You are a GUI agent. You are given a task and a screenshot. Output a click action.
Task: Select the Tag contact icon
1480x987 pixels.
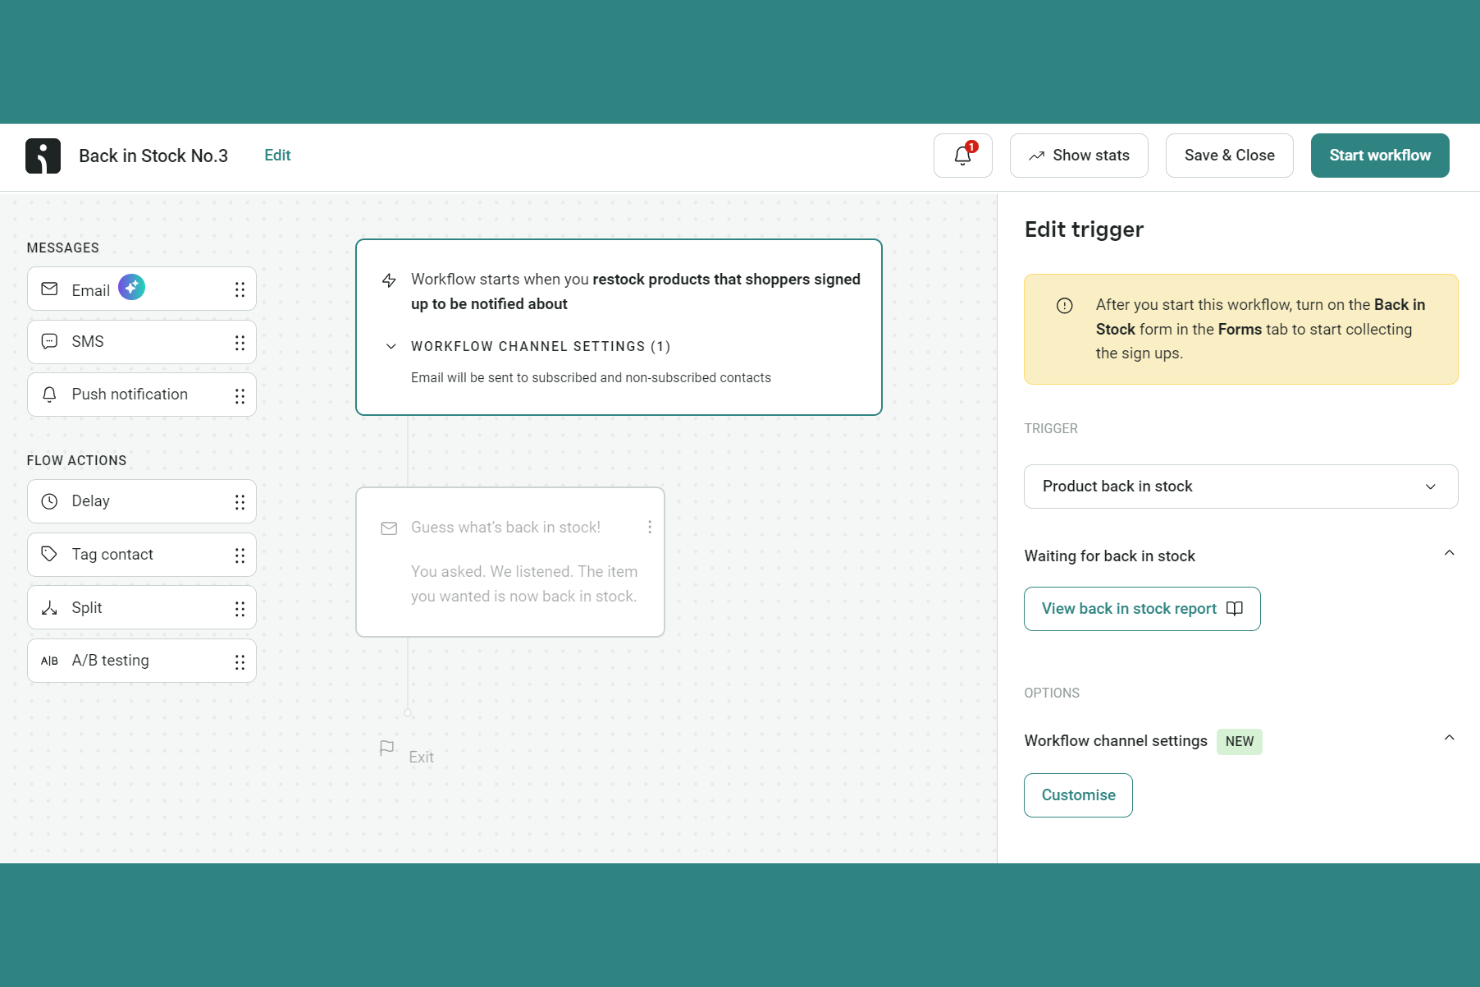(49, 553)
